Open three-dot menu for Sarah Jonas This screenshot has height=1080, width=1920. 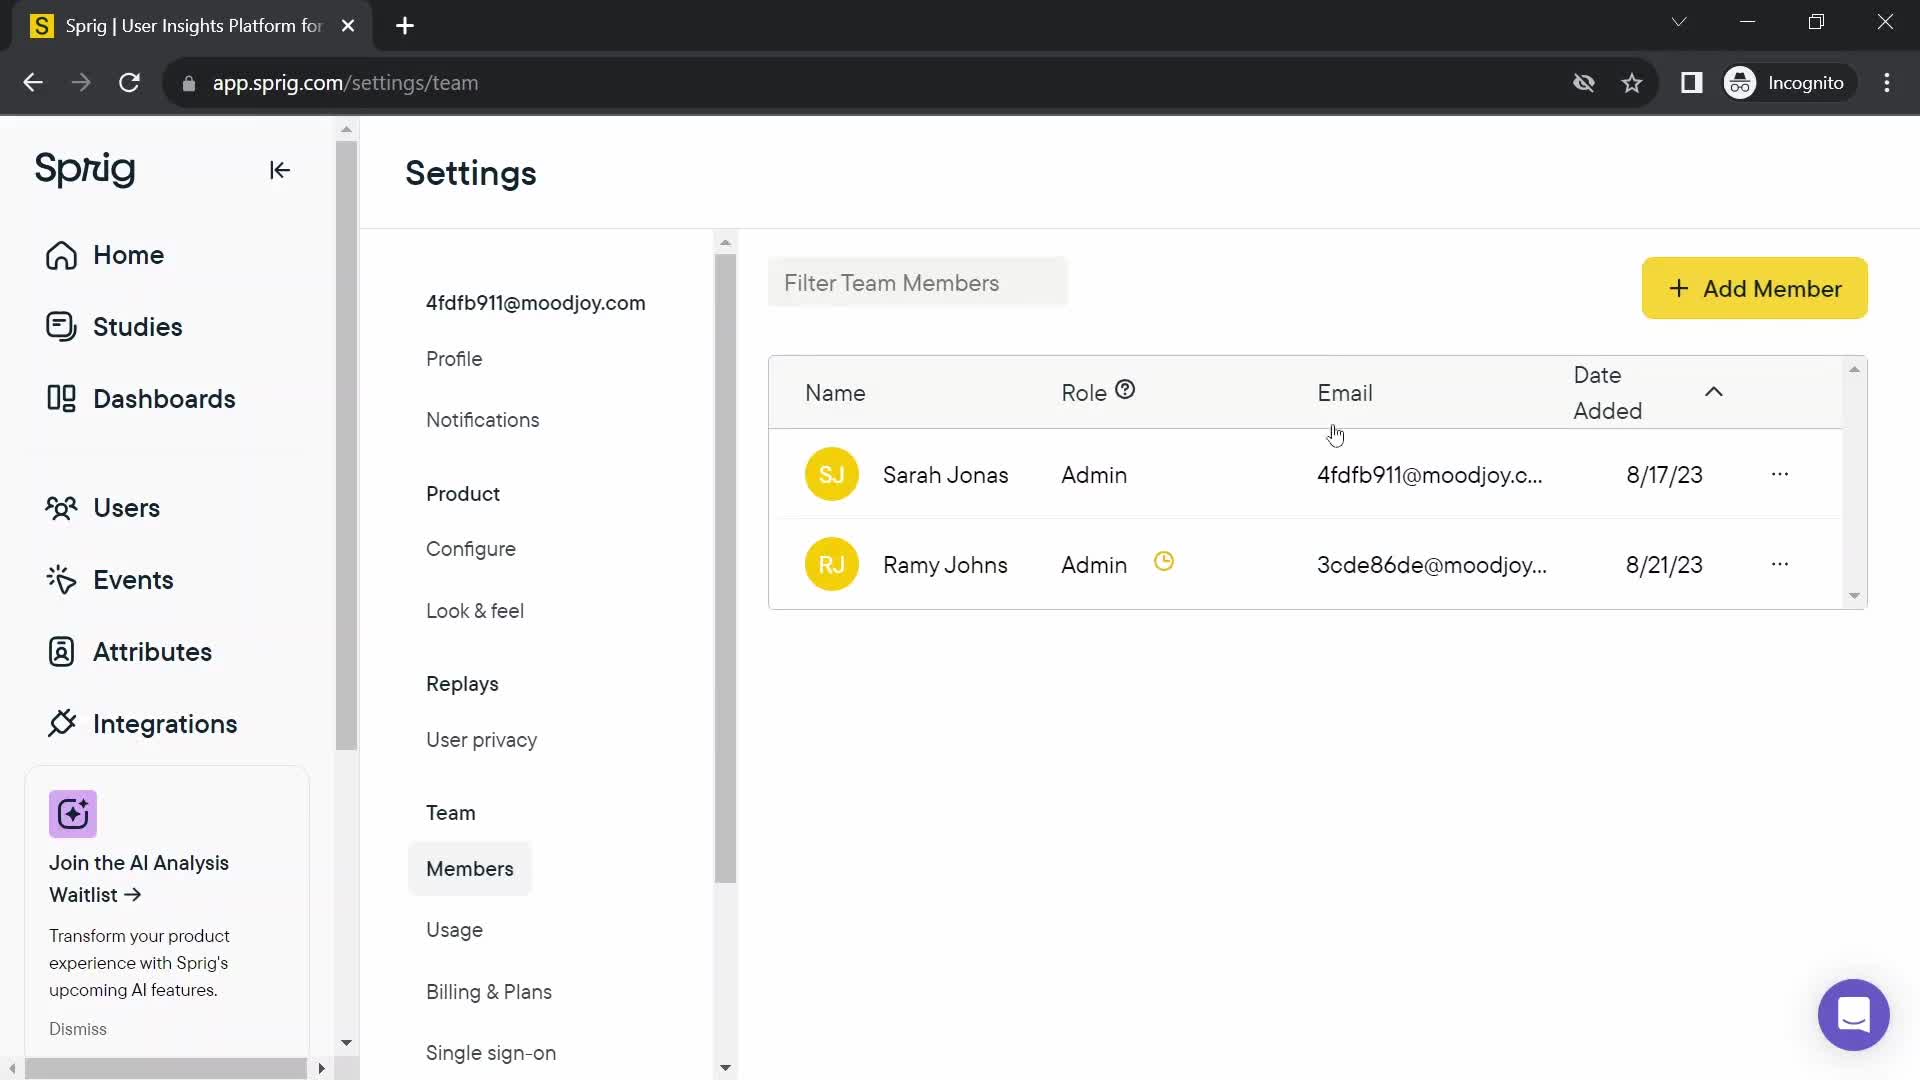click(x=1780, y=475)
